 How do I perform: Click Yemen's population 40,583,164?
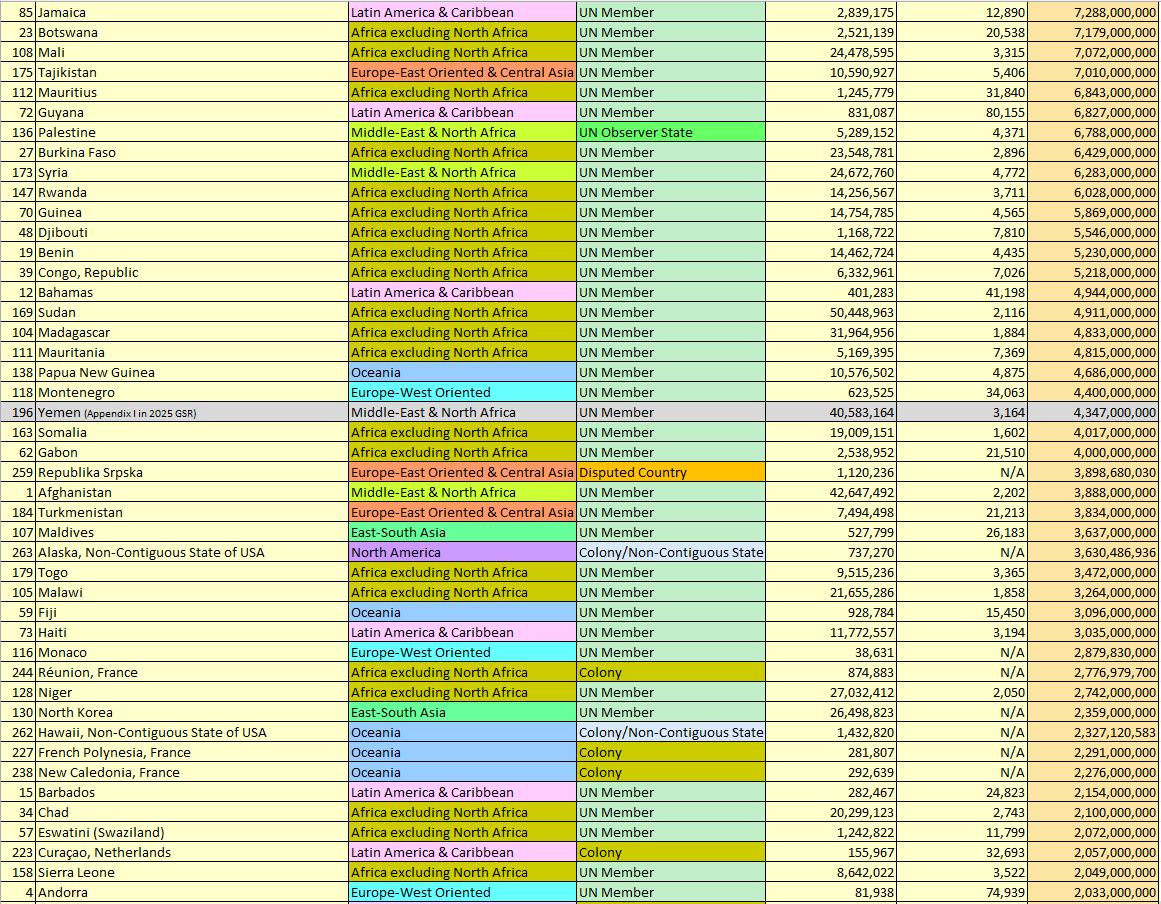831,412
